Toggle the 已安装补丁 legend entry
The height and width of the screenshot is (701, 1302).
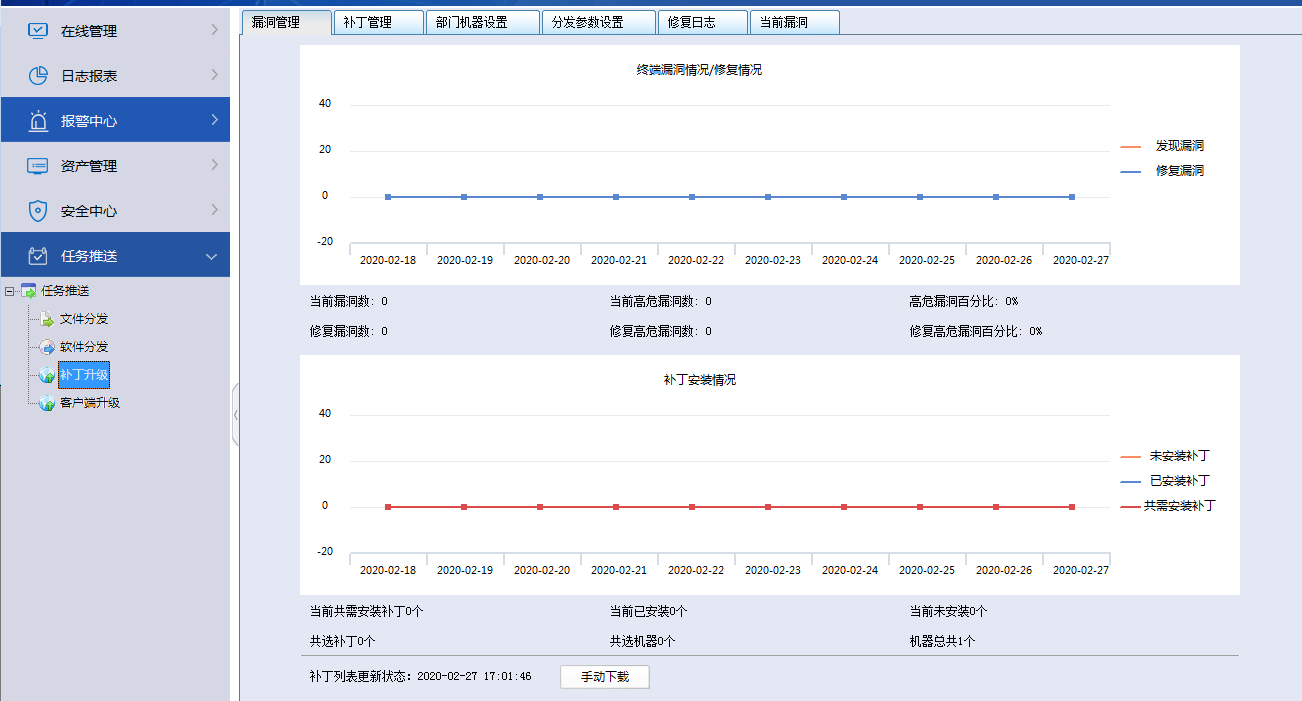click(x=1166, y=481)
